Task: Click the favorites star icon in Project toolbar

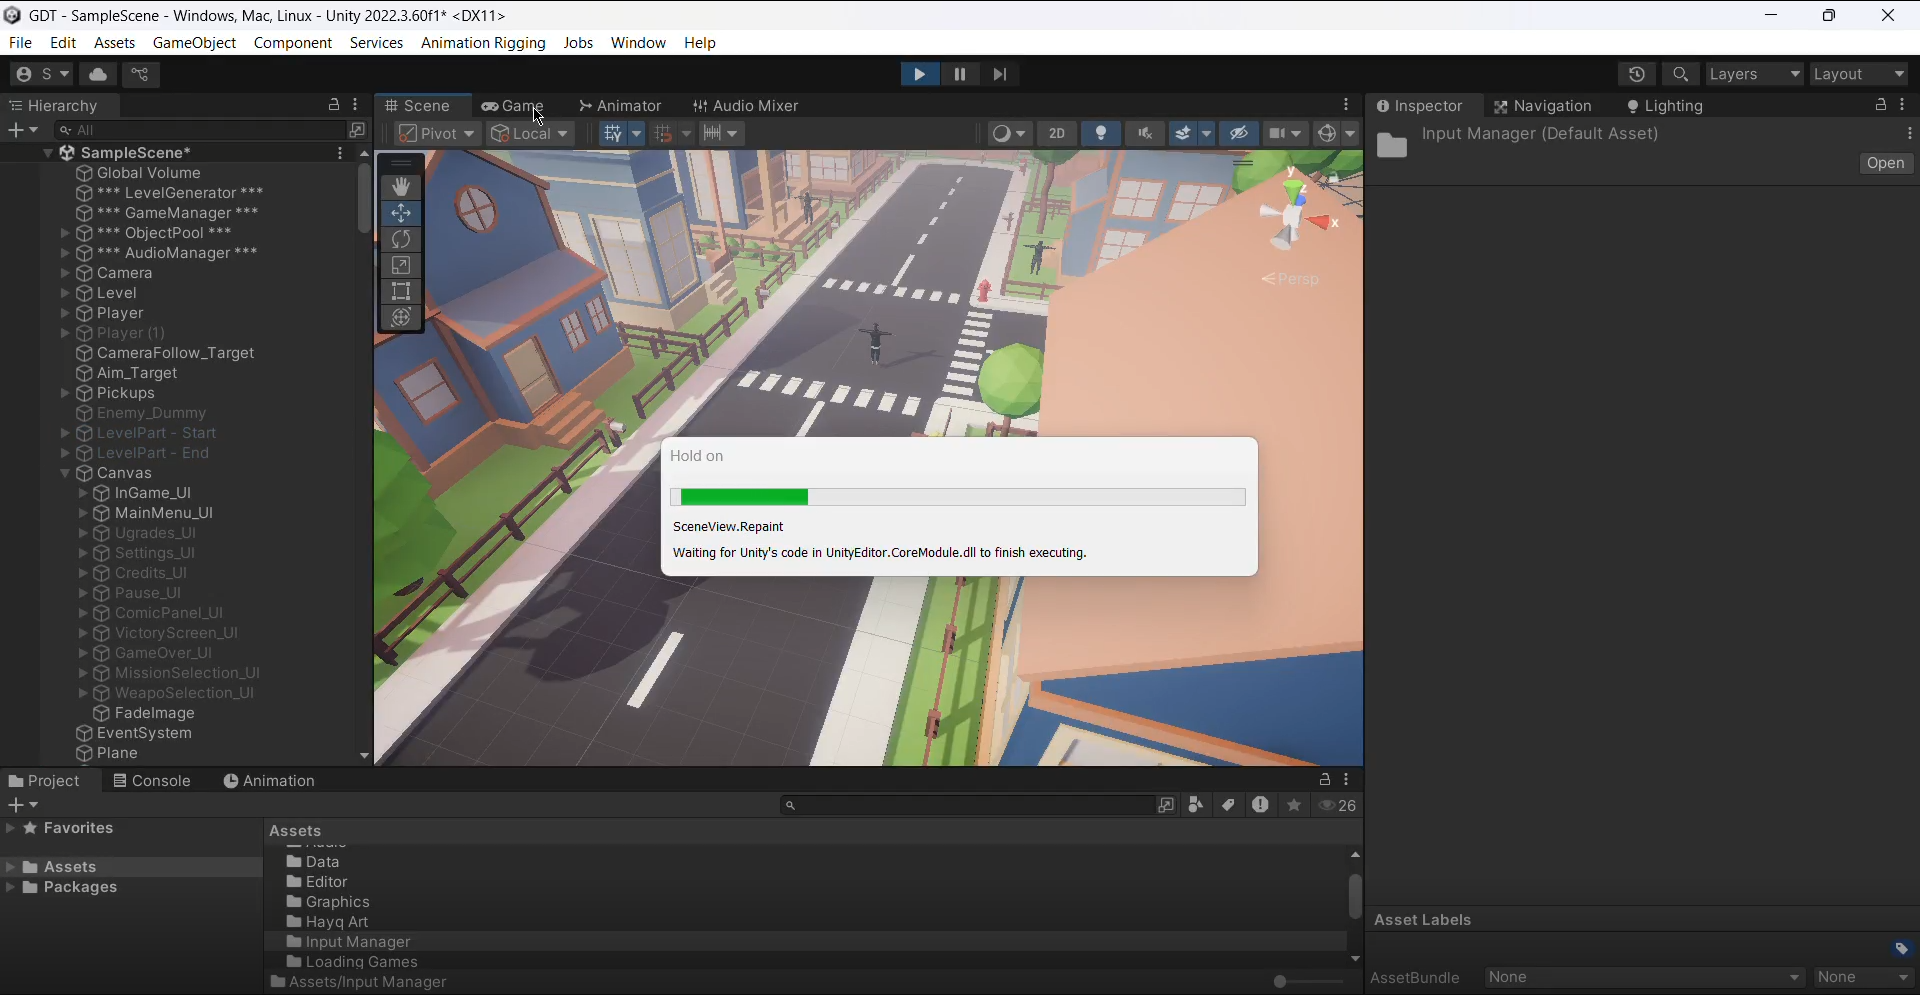Action: (1294, 805)
